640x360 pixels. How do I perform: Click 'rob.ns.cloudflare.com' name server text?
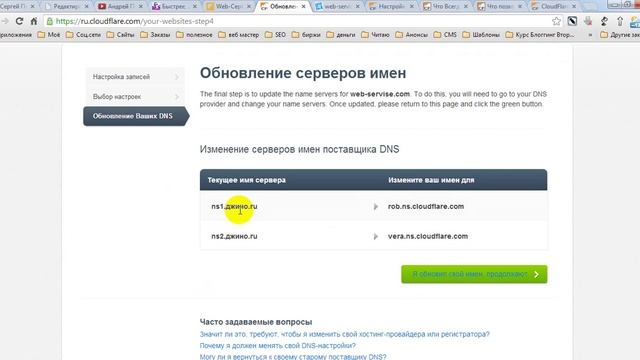click(426, 207)
